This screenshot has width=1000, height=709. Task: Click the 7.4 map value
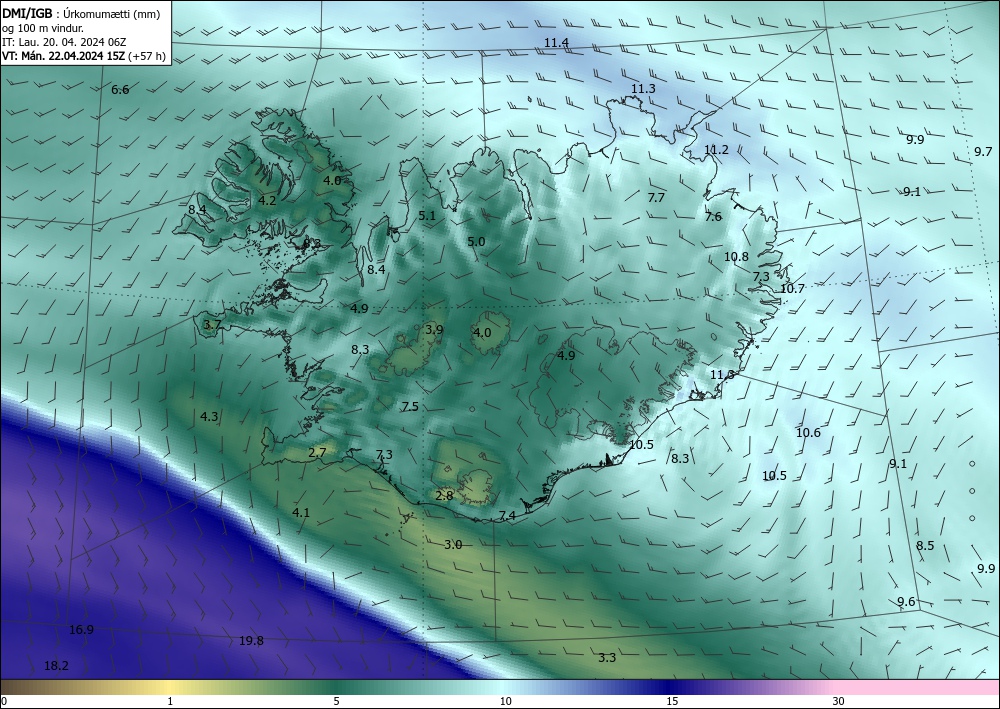[507, 516]
